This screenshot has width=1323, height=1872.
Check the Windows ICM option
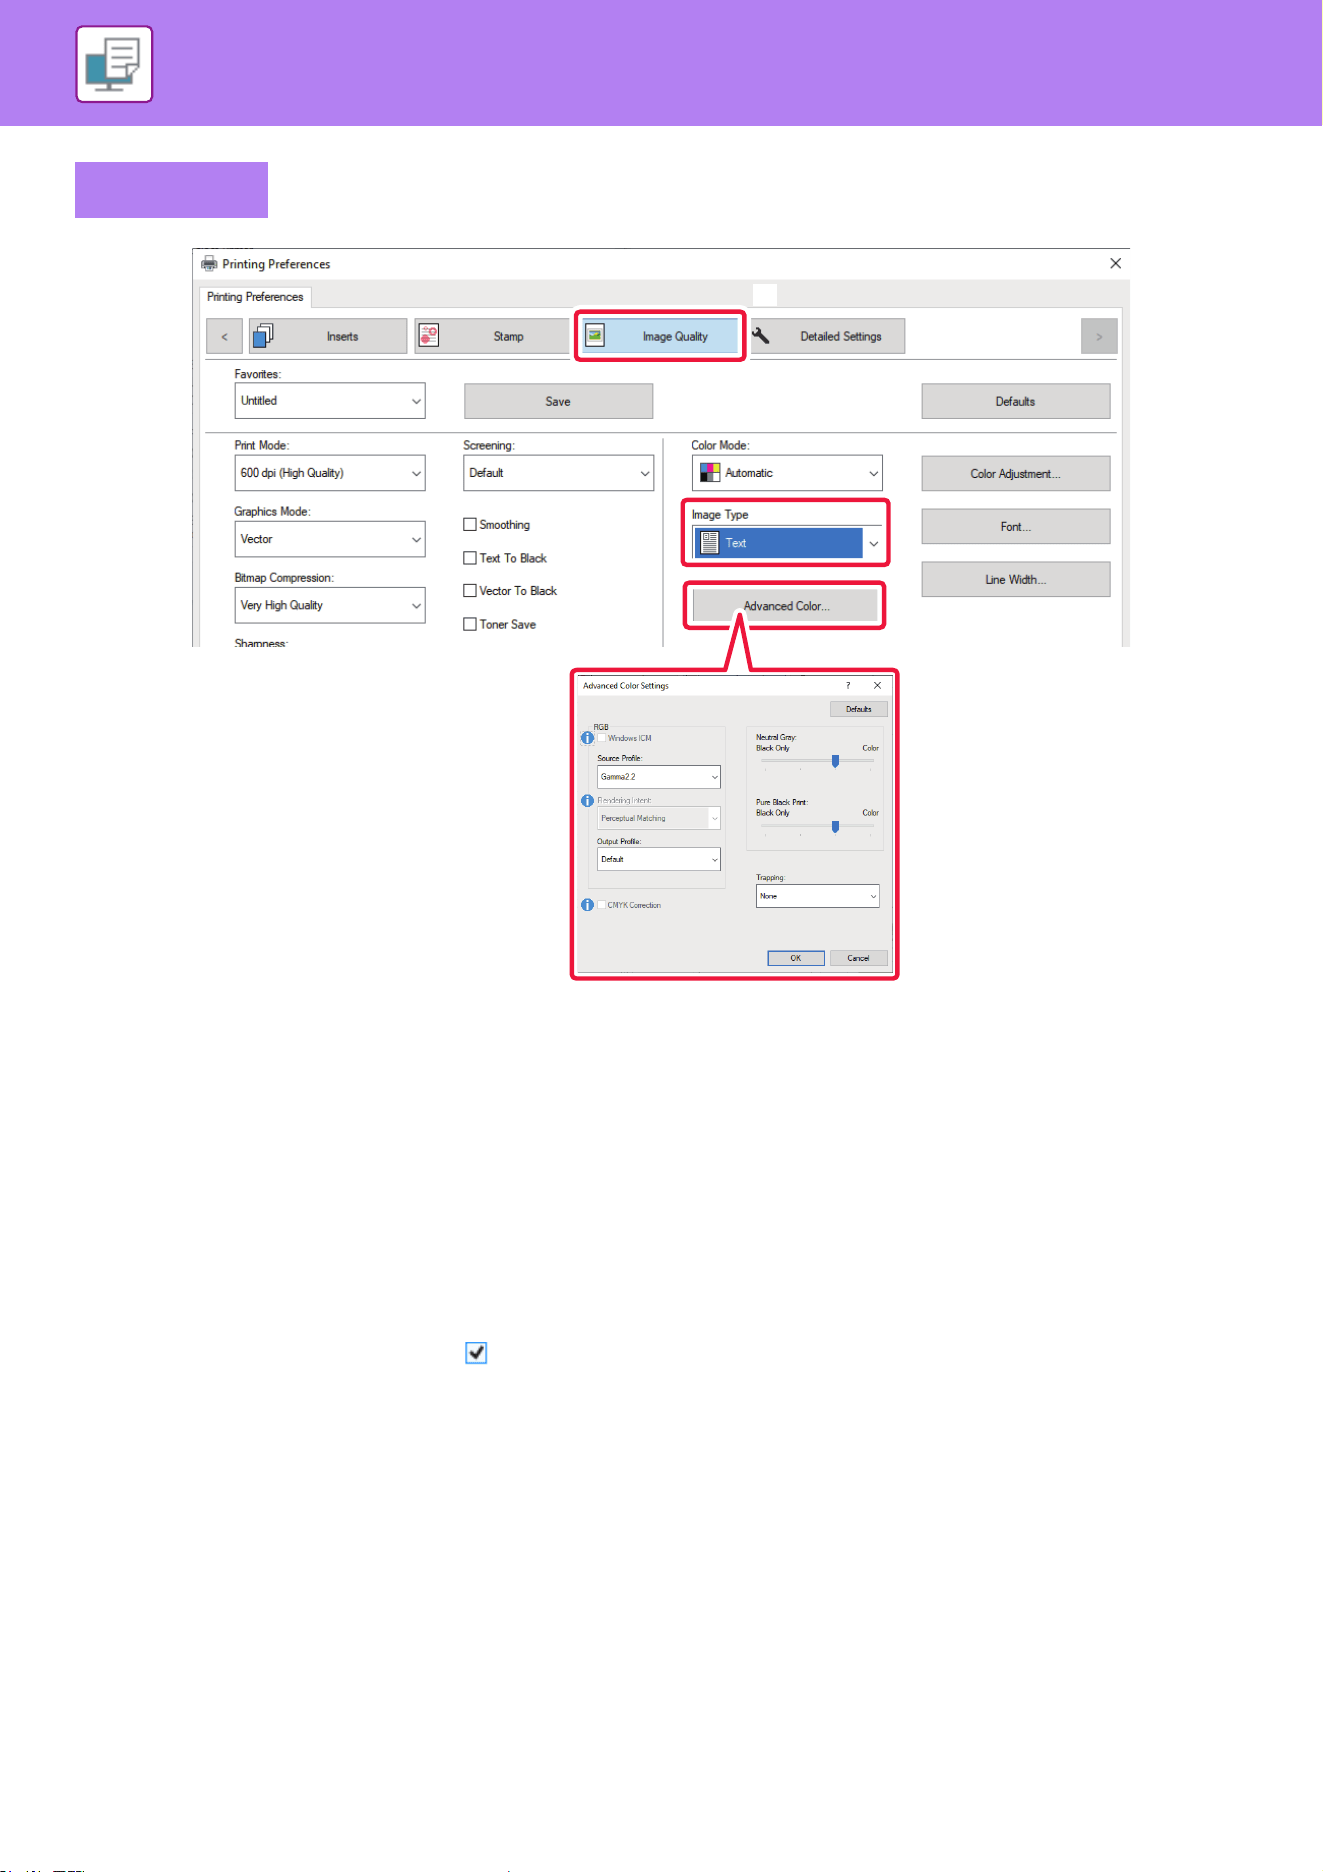(602, 738)
